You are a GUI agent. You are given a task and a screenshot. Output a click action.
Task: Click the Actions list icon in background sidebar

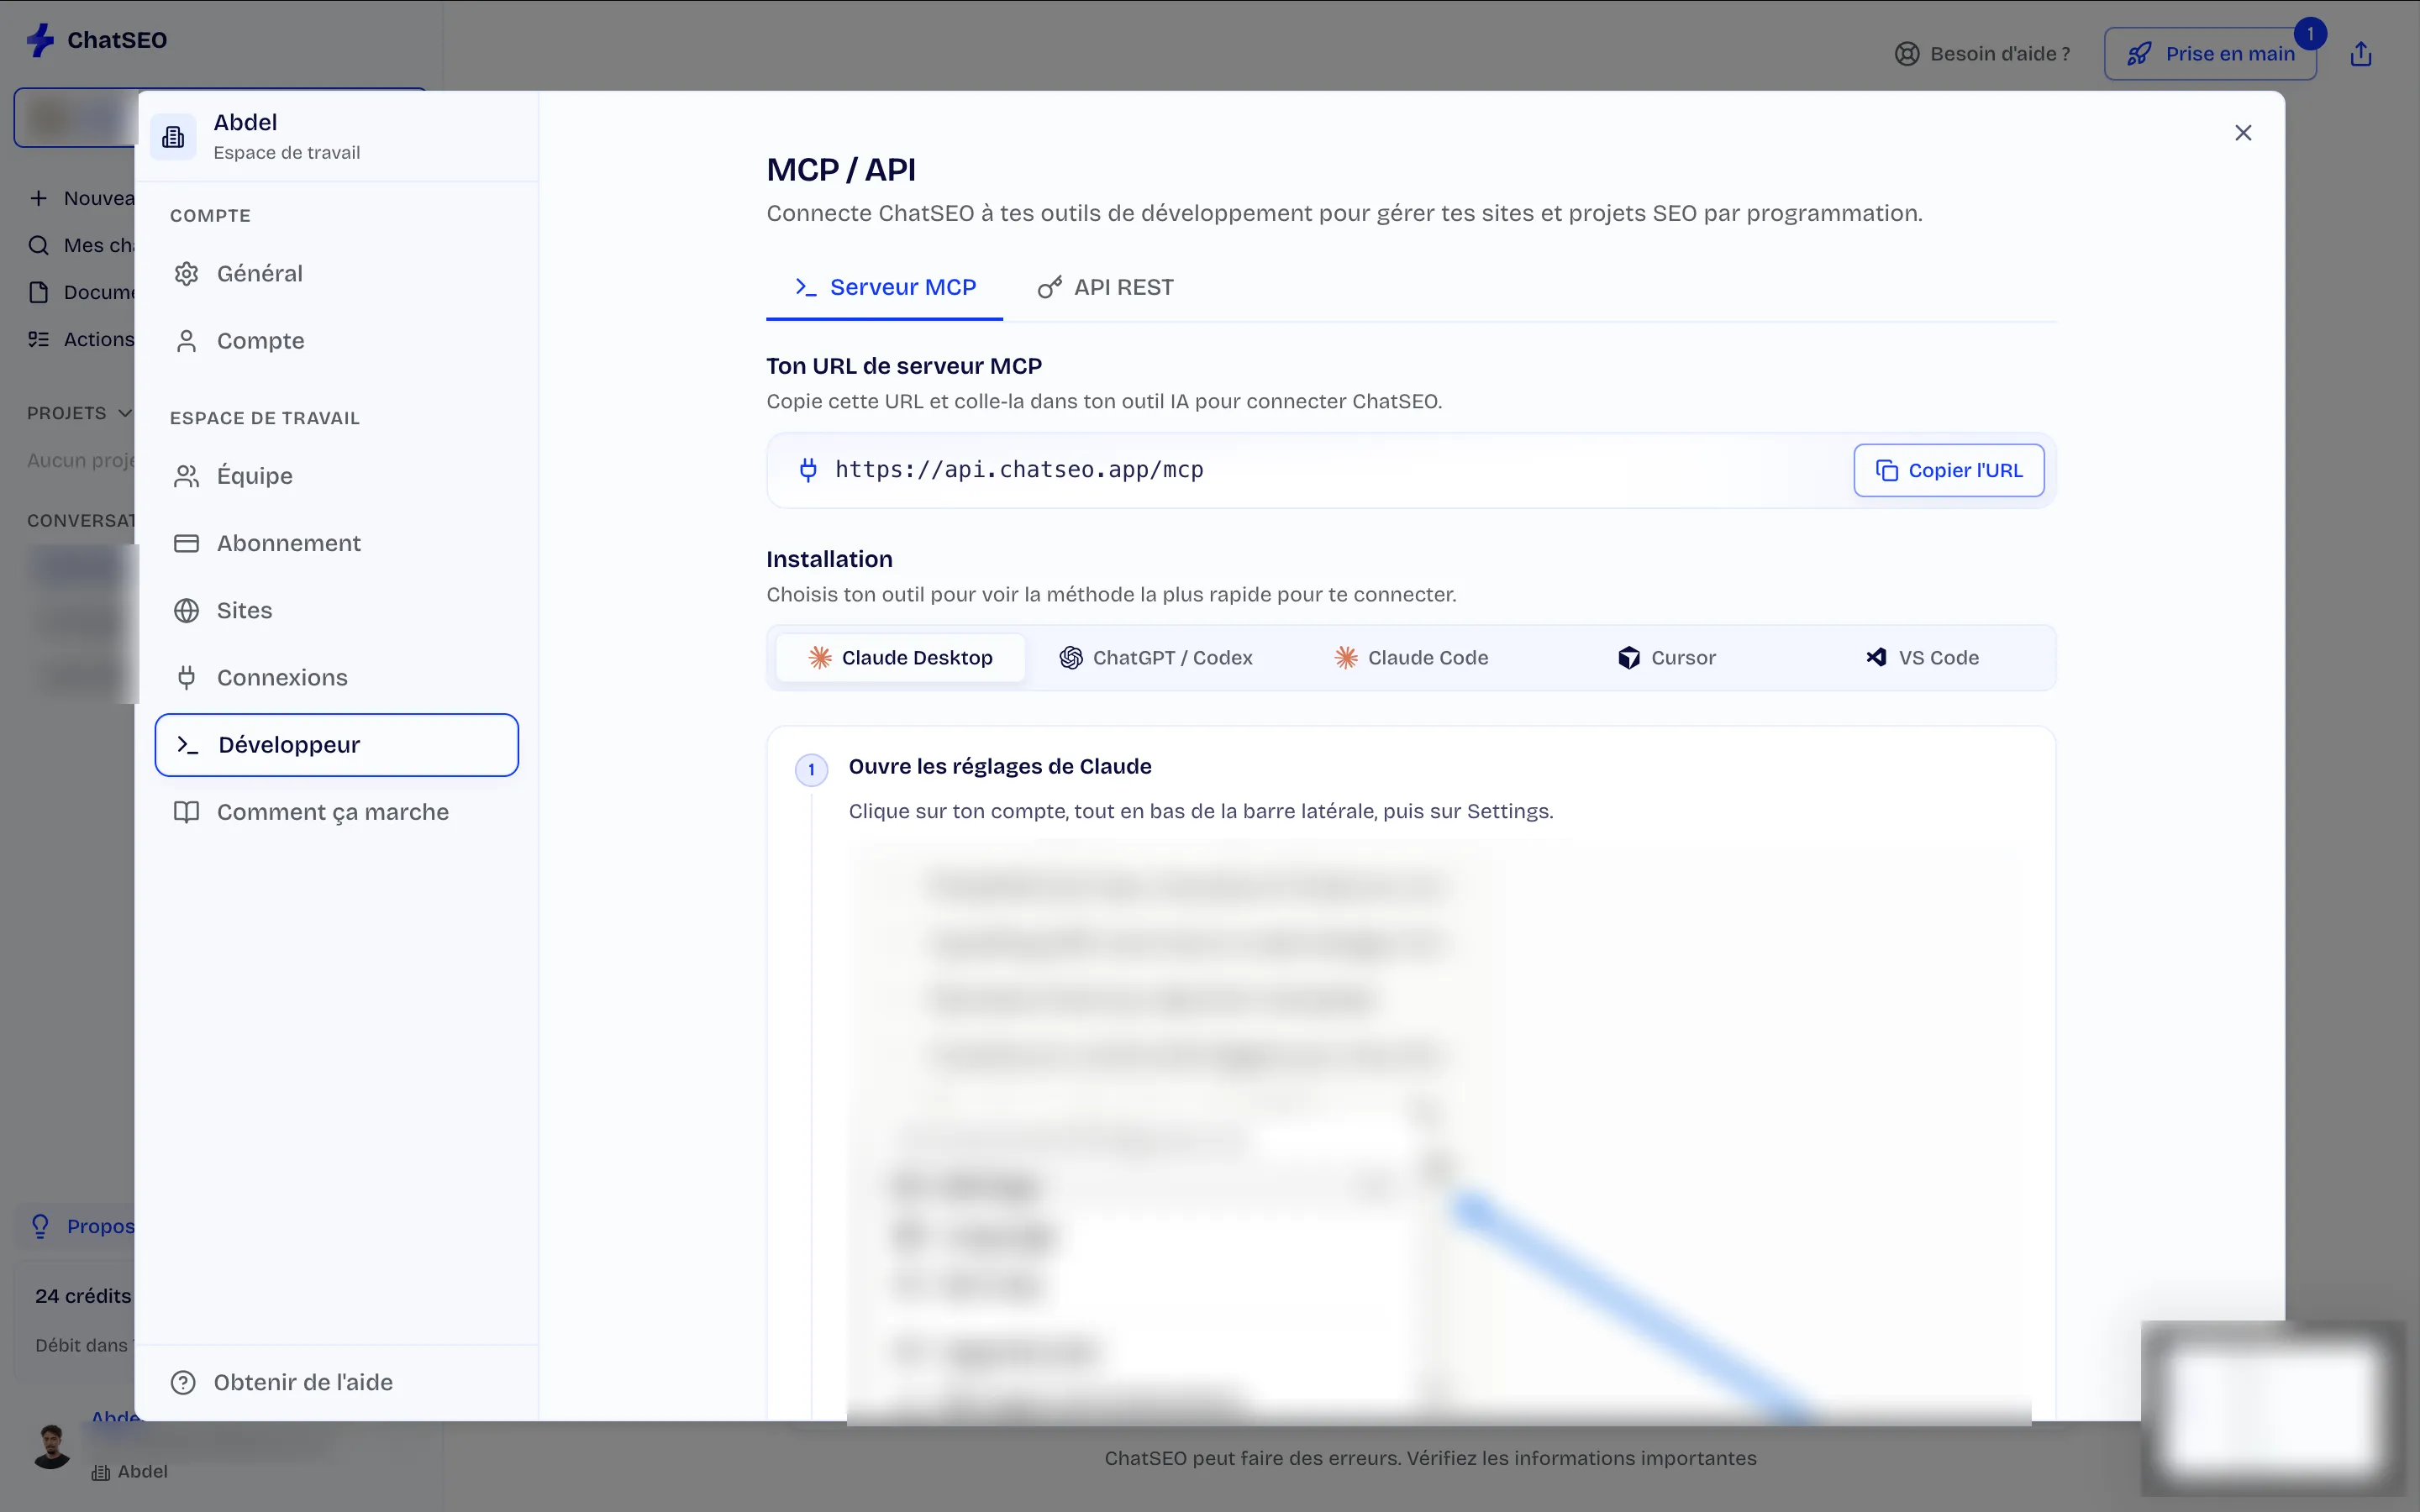point(38,339)
